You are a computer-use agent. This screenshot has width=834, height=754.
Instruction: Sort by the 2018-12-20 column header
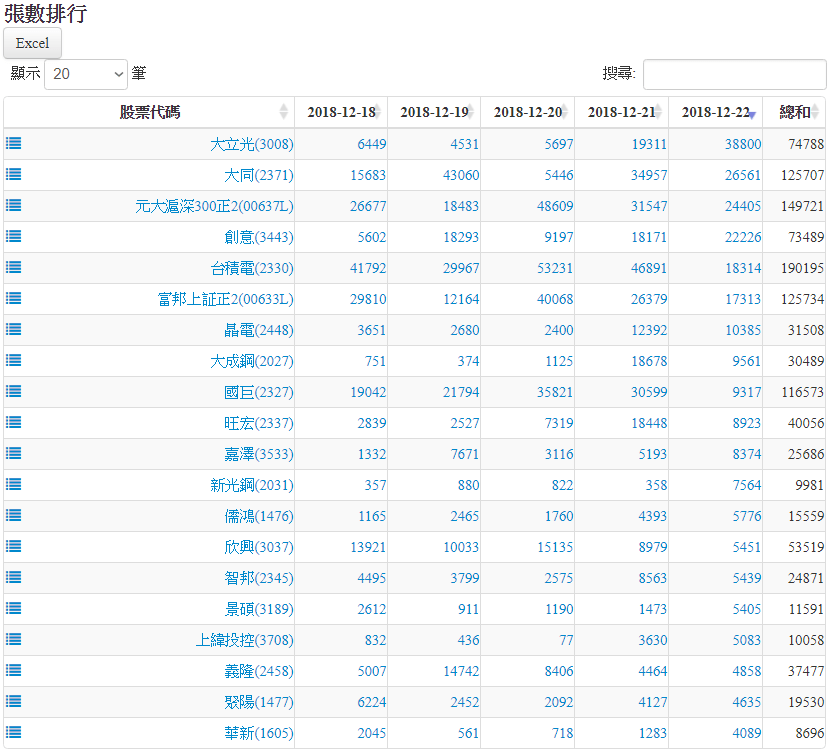527,112
